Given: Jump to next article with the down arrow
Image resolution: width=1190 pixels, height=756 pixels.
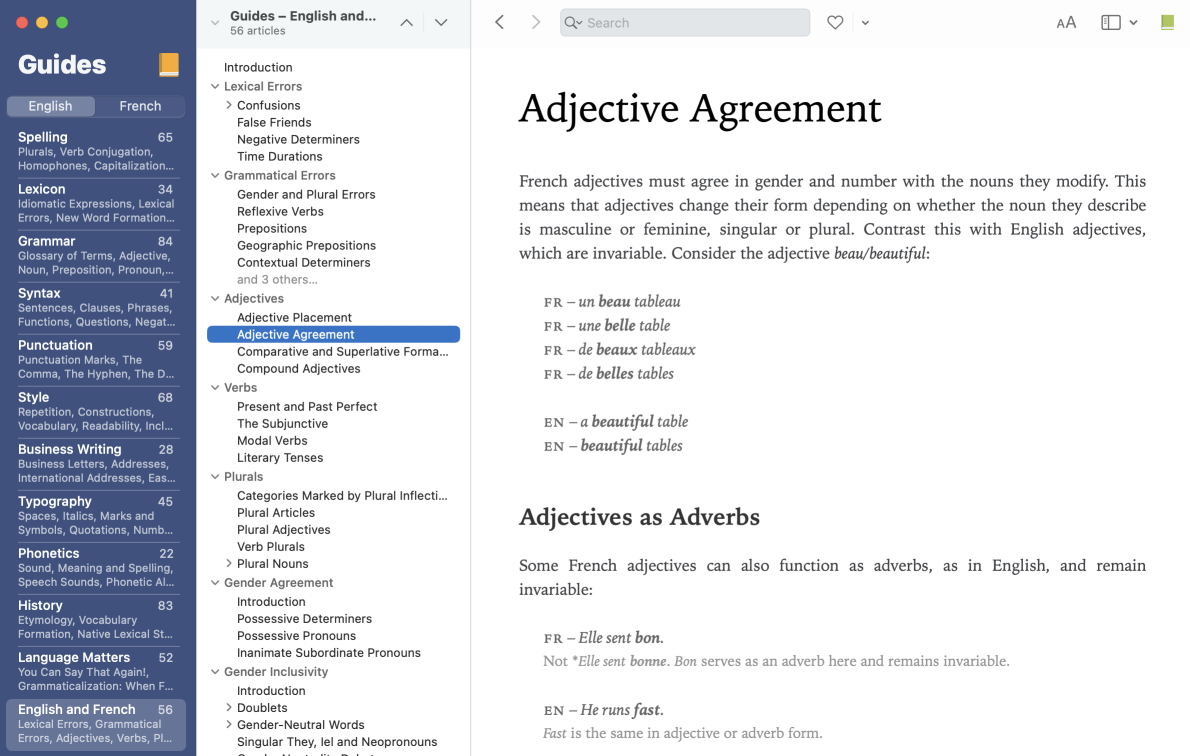Looking at the screenshot, I should pos(441,21).
